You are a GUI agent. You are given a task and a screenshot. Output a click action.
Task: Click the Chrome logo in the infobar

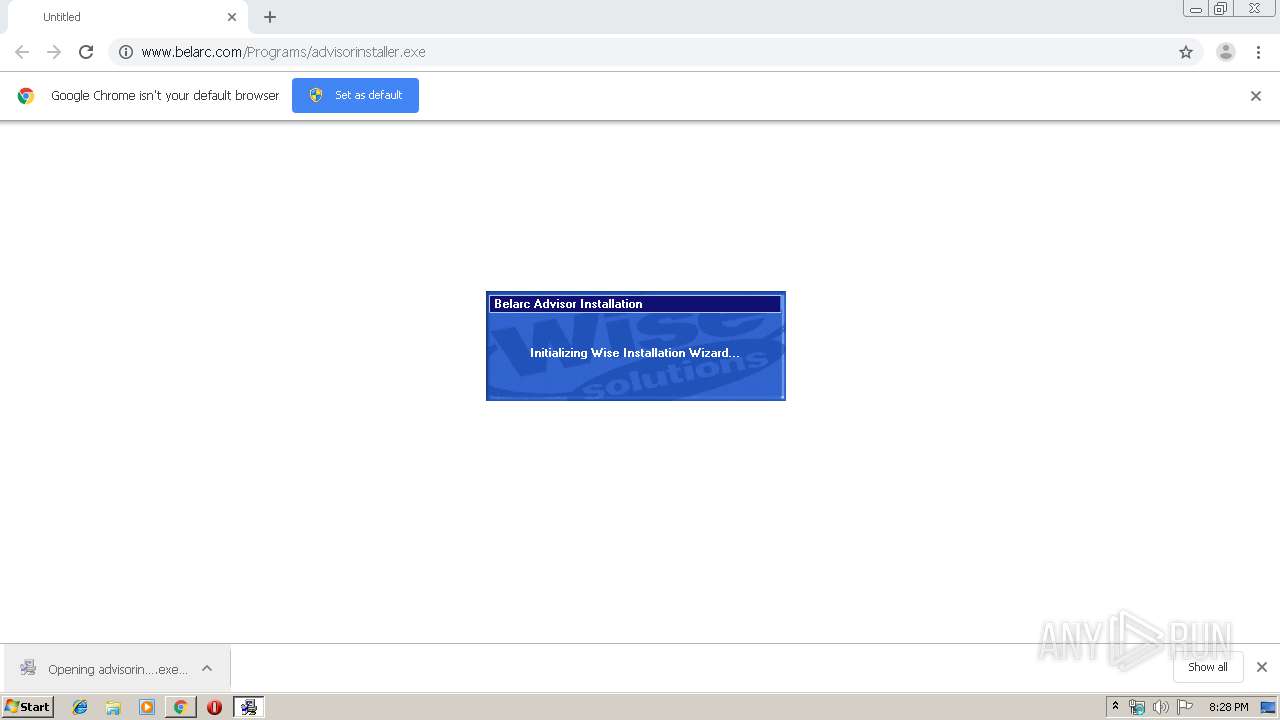[26, 96]
